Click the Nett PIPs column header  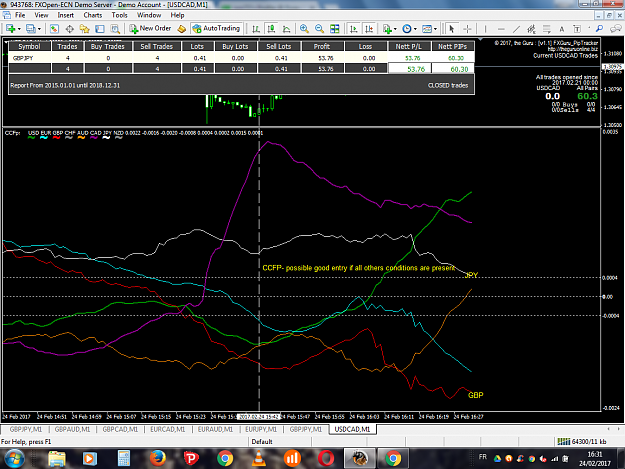click(x=452, y=46)
